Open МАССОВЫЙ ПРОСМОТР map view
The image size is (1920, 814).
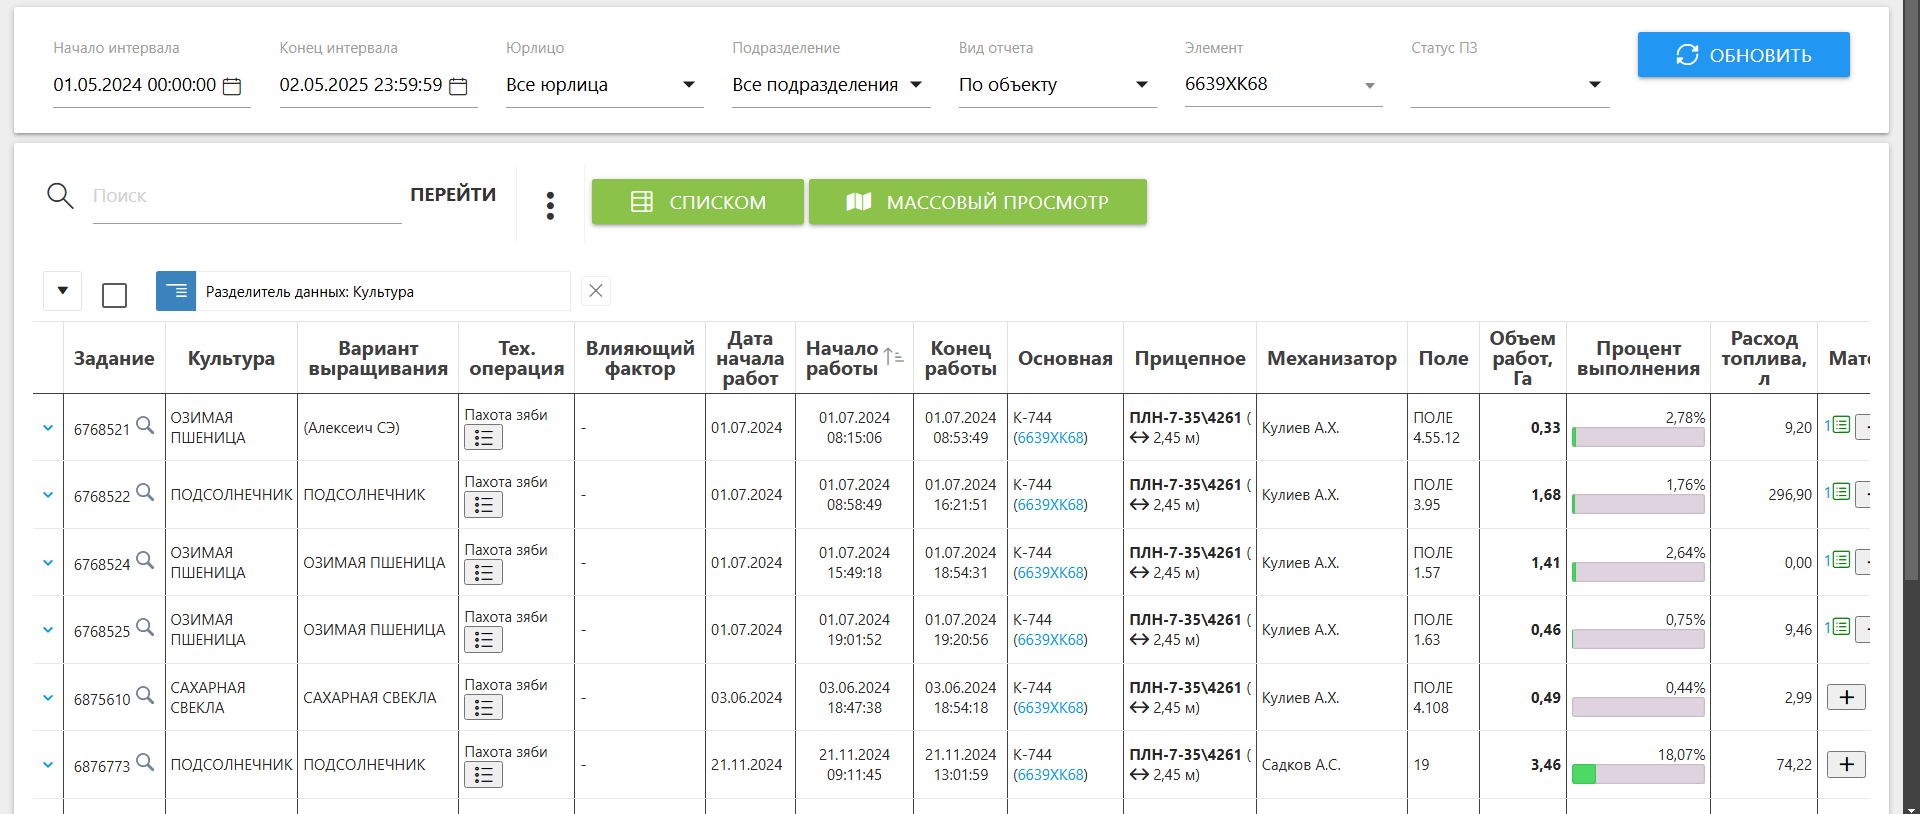coord(977,202)
